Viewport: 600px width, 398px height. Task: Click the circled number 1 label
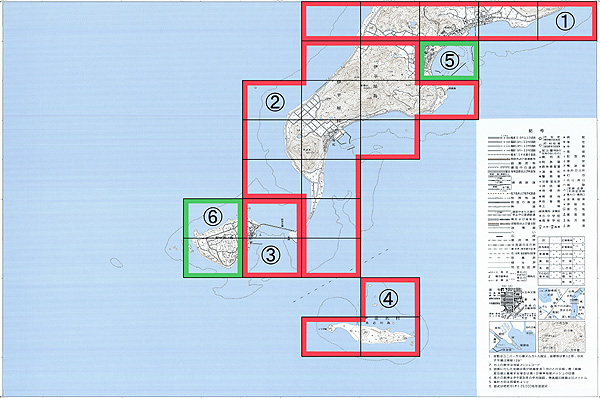[x=565, y=21]
